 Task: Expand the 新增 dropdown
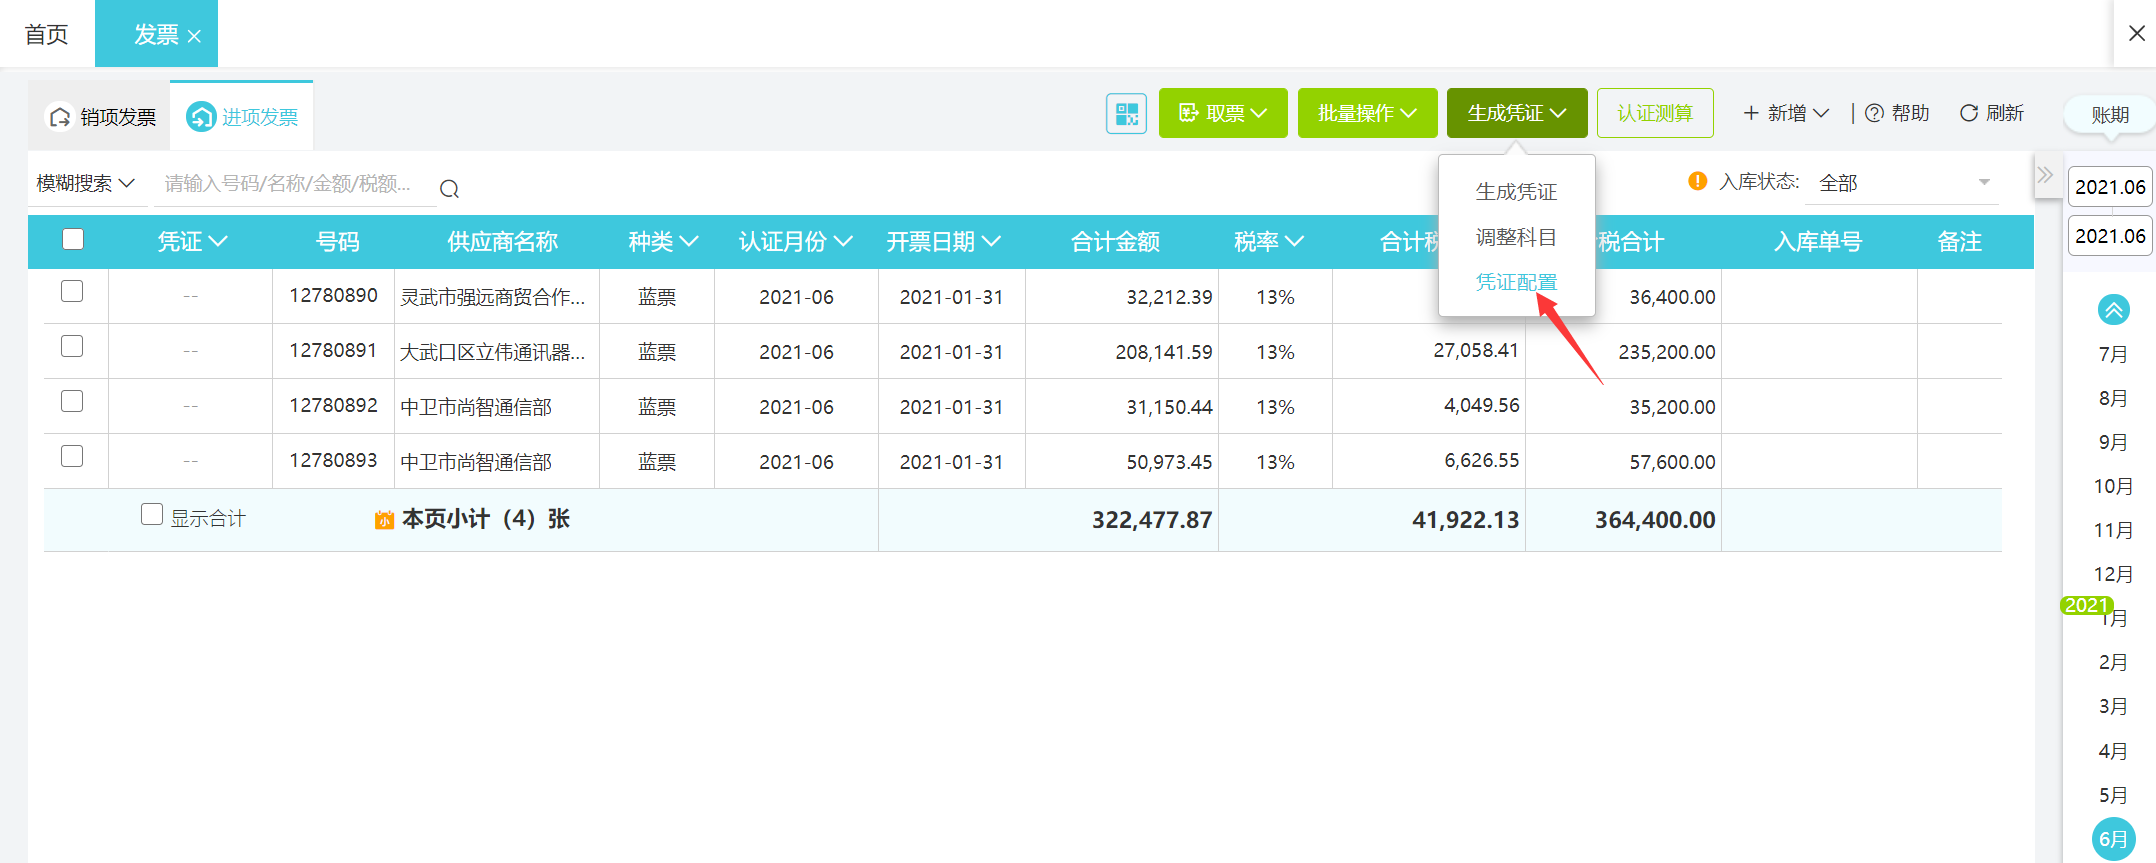tap(1786, 113)
